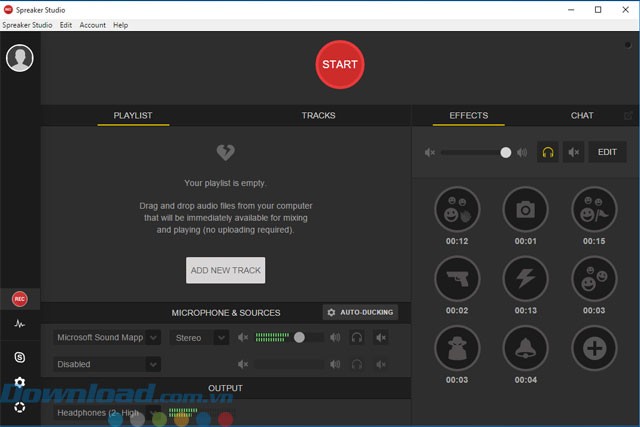Click Disabled row low-volume speaker icon
The image size is (640, 427).
(x=243, y=364)
